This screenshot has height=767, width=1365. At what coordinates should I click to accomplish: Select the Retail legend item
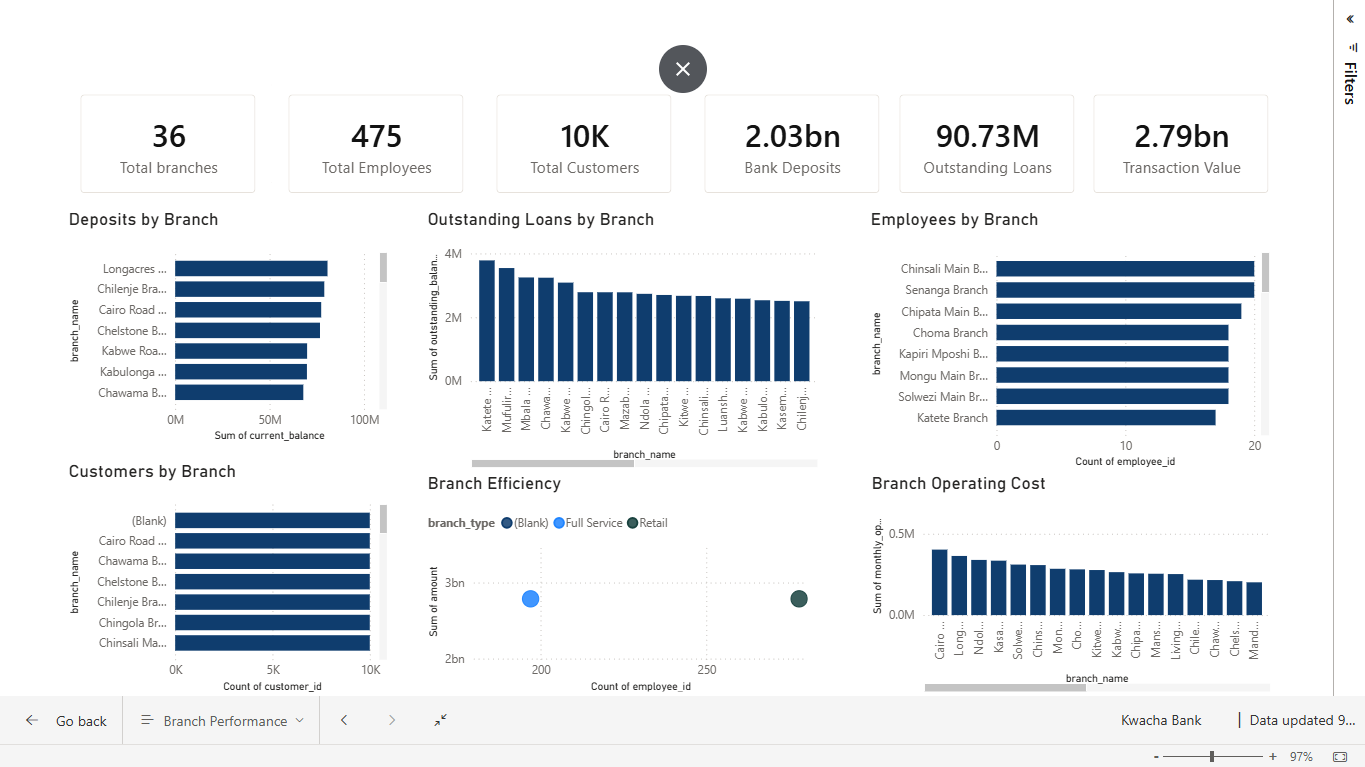coord(647,523)
